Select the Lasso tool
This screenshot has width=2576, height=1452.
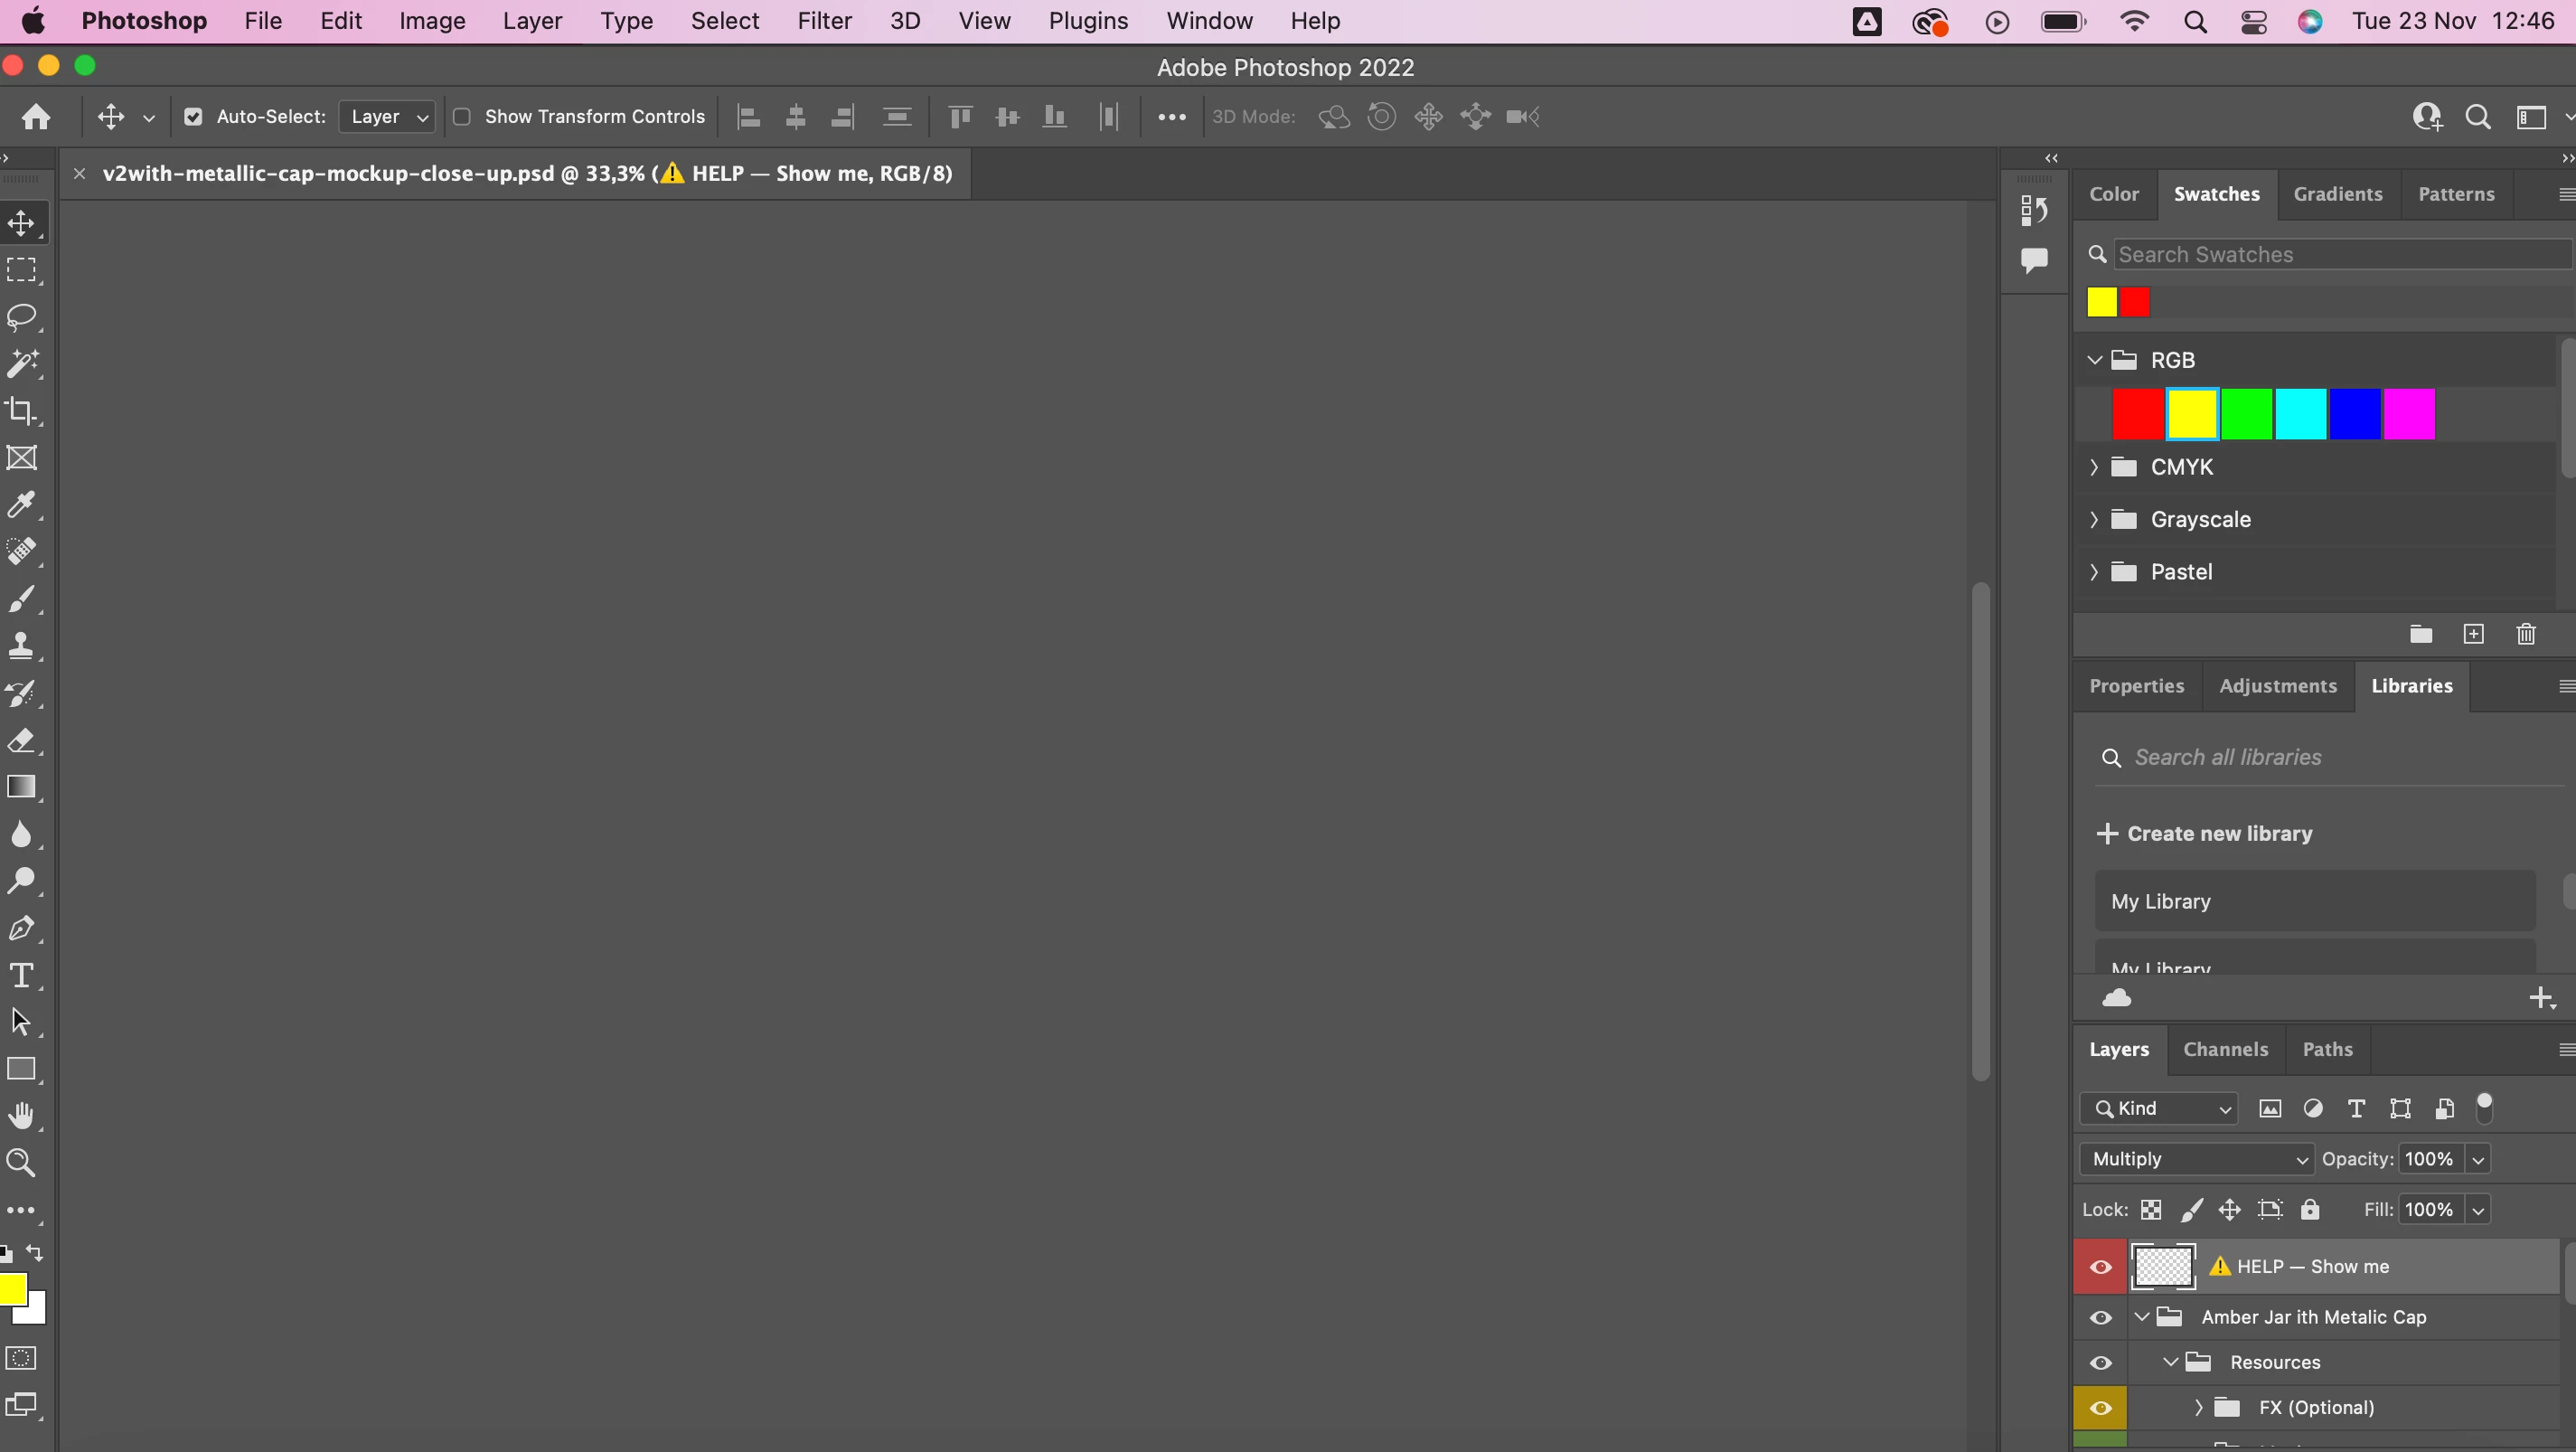coord(22,317)
